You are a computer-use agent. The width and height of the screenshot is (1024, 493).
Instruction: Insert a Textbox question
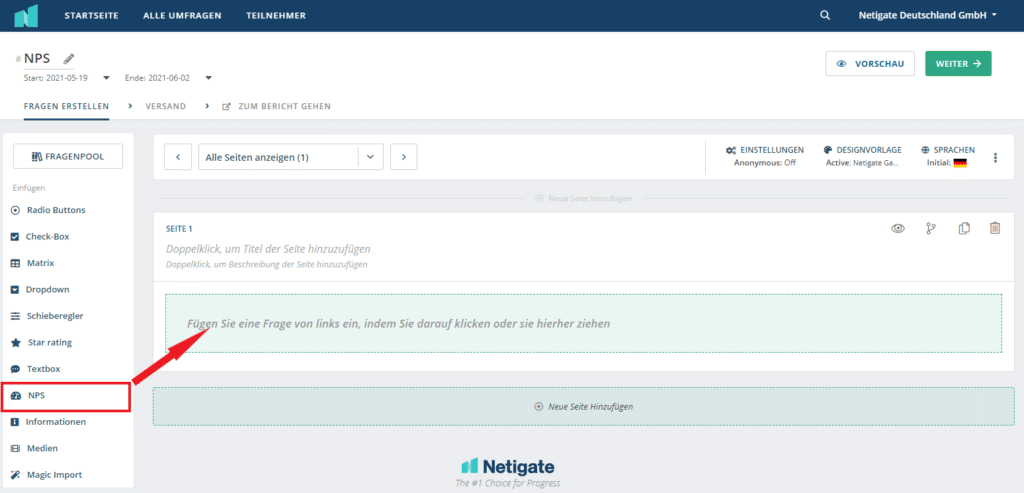click(x=35, y=369)
